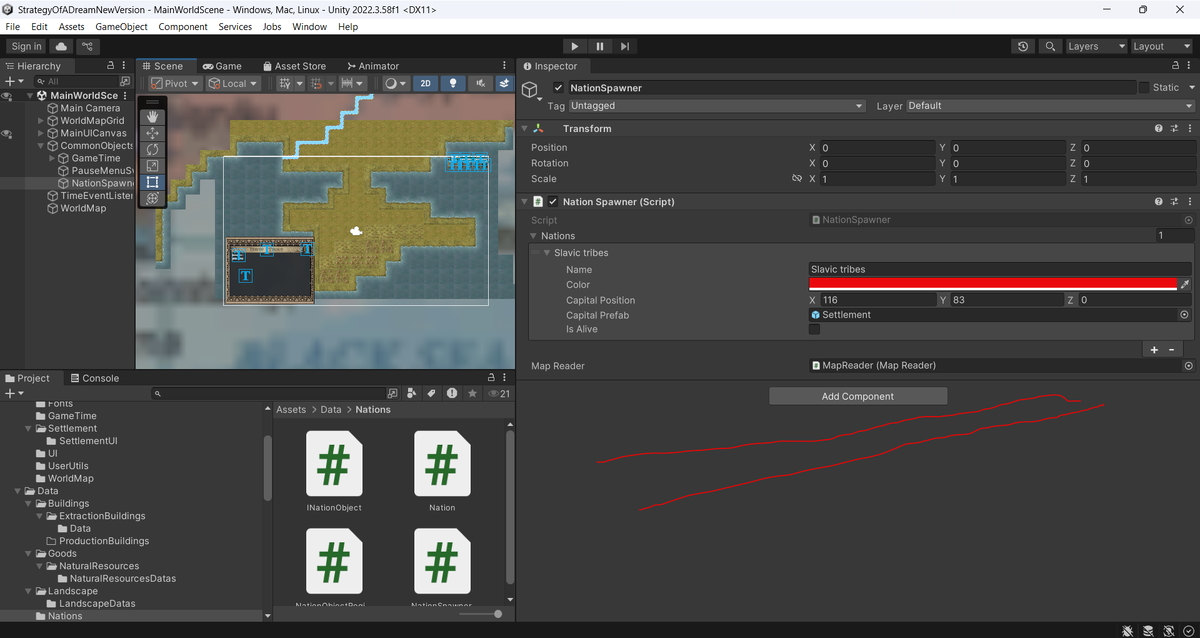This screenshot has width=1200, height=638.
Task: Click the Name field Slavic tribes
Action: point(1000,270)
